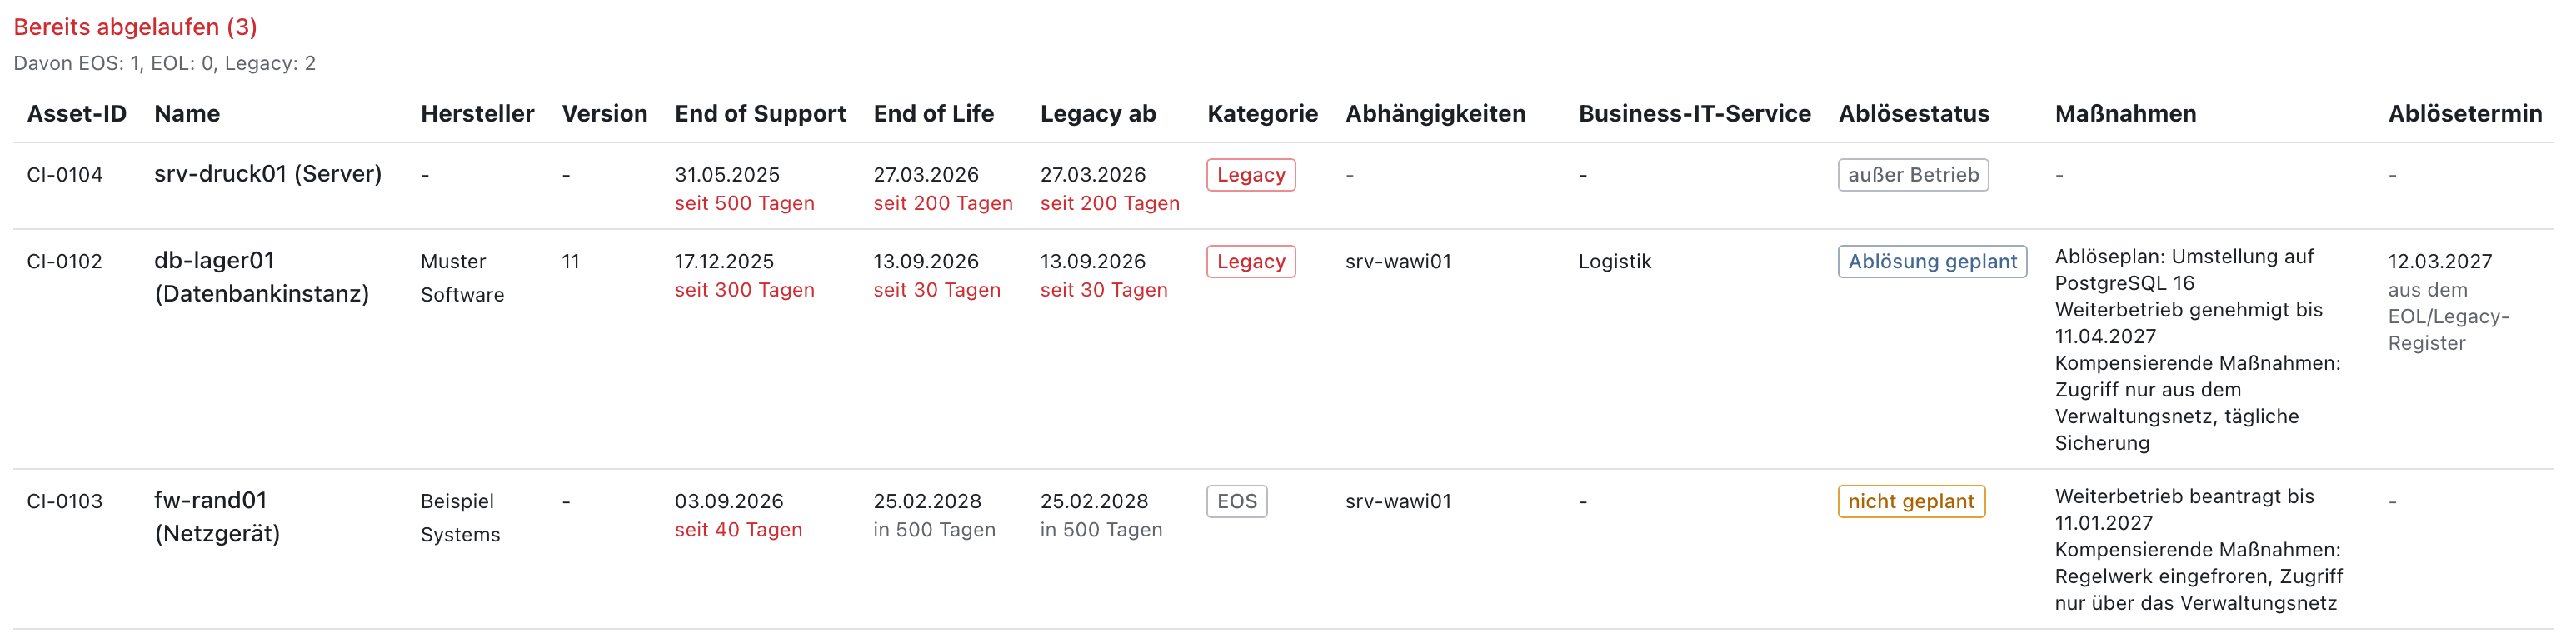Click the EOS category badge
This screenshot has width=2576, height=633.
(1237, 502)
